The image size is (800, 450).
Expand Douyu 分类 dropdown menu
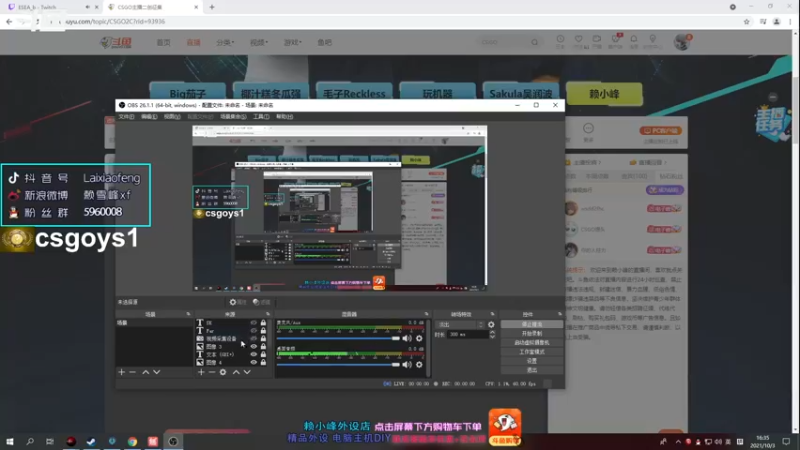click(224, 42)
